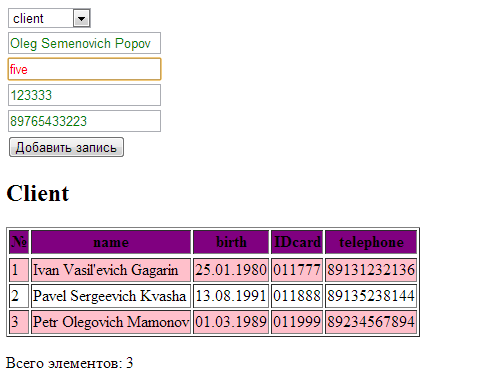The height and width of the screenshot is (385, 486).
Task: Focus the birth field containing 'five'
Action: coord(84,69)
